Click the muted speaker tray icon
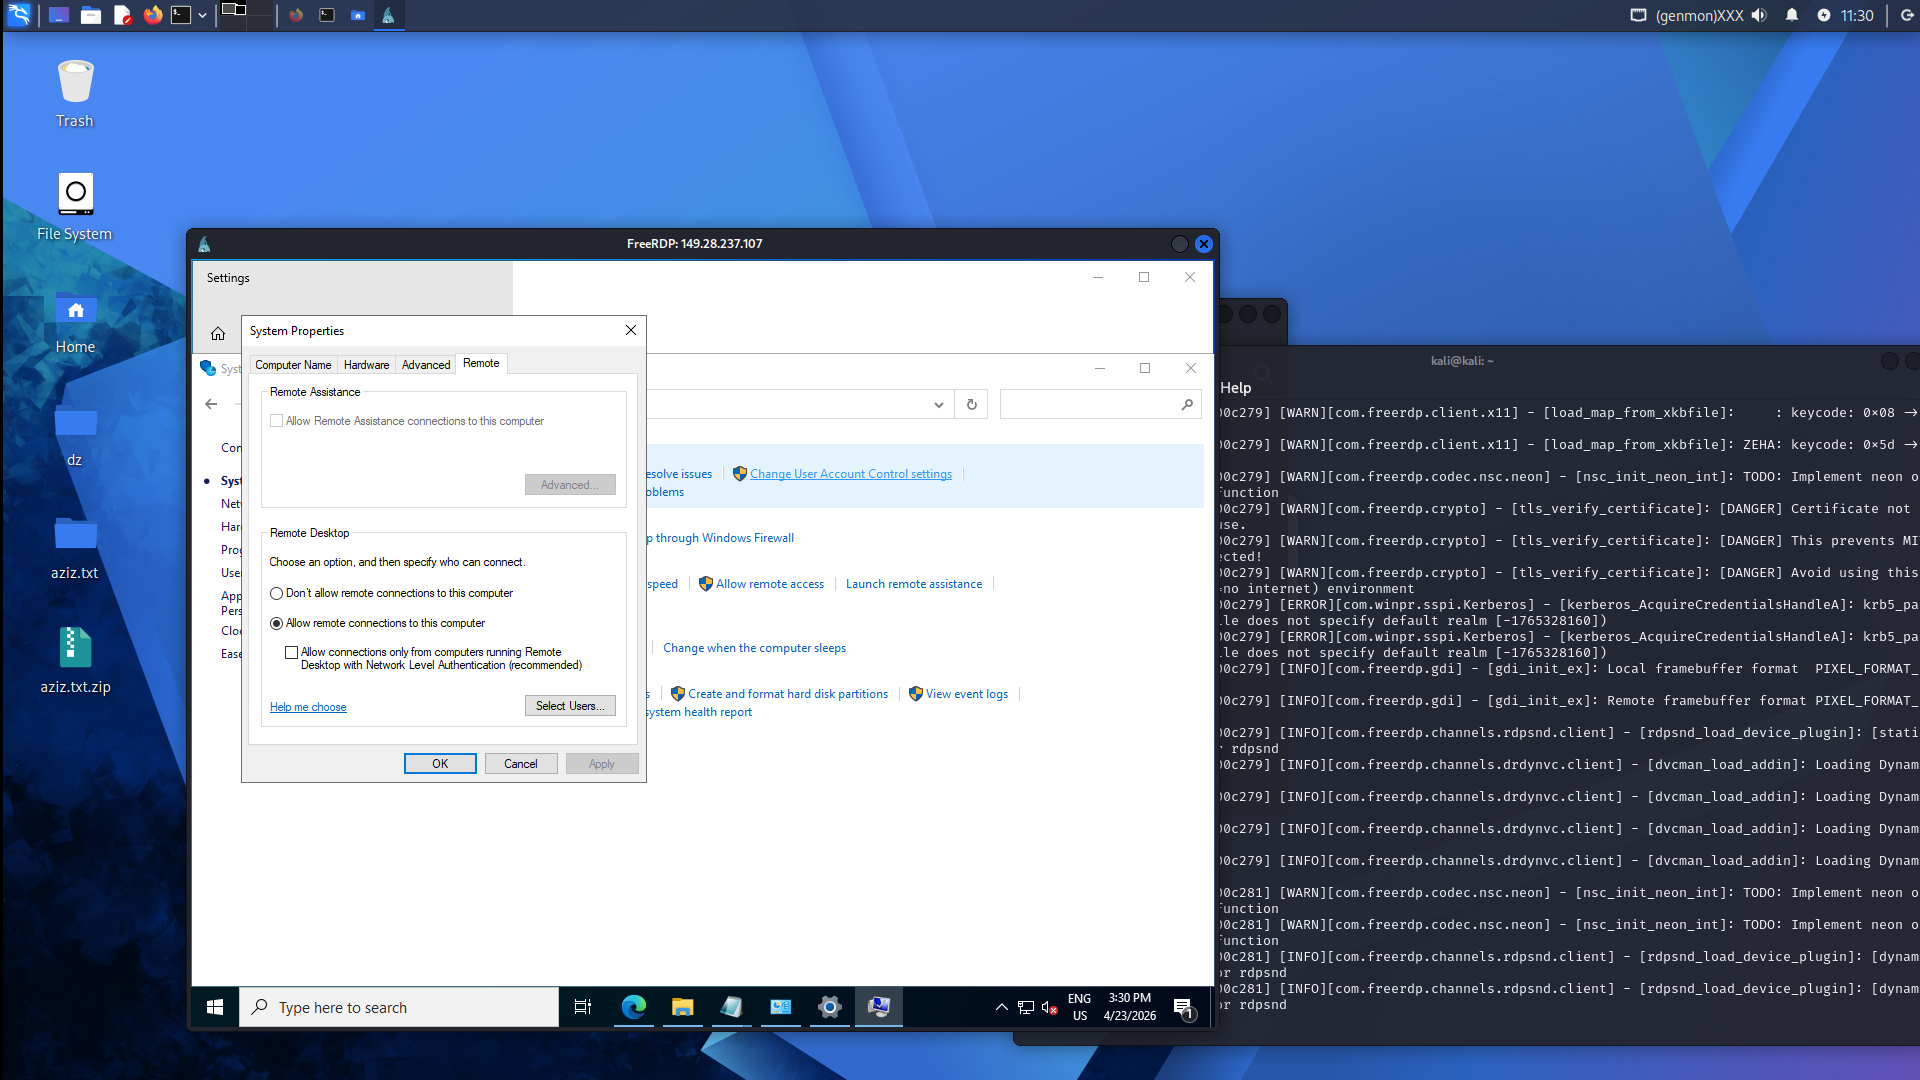This screenshot has width=1920, height=1080. (1049, 1007)
